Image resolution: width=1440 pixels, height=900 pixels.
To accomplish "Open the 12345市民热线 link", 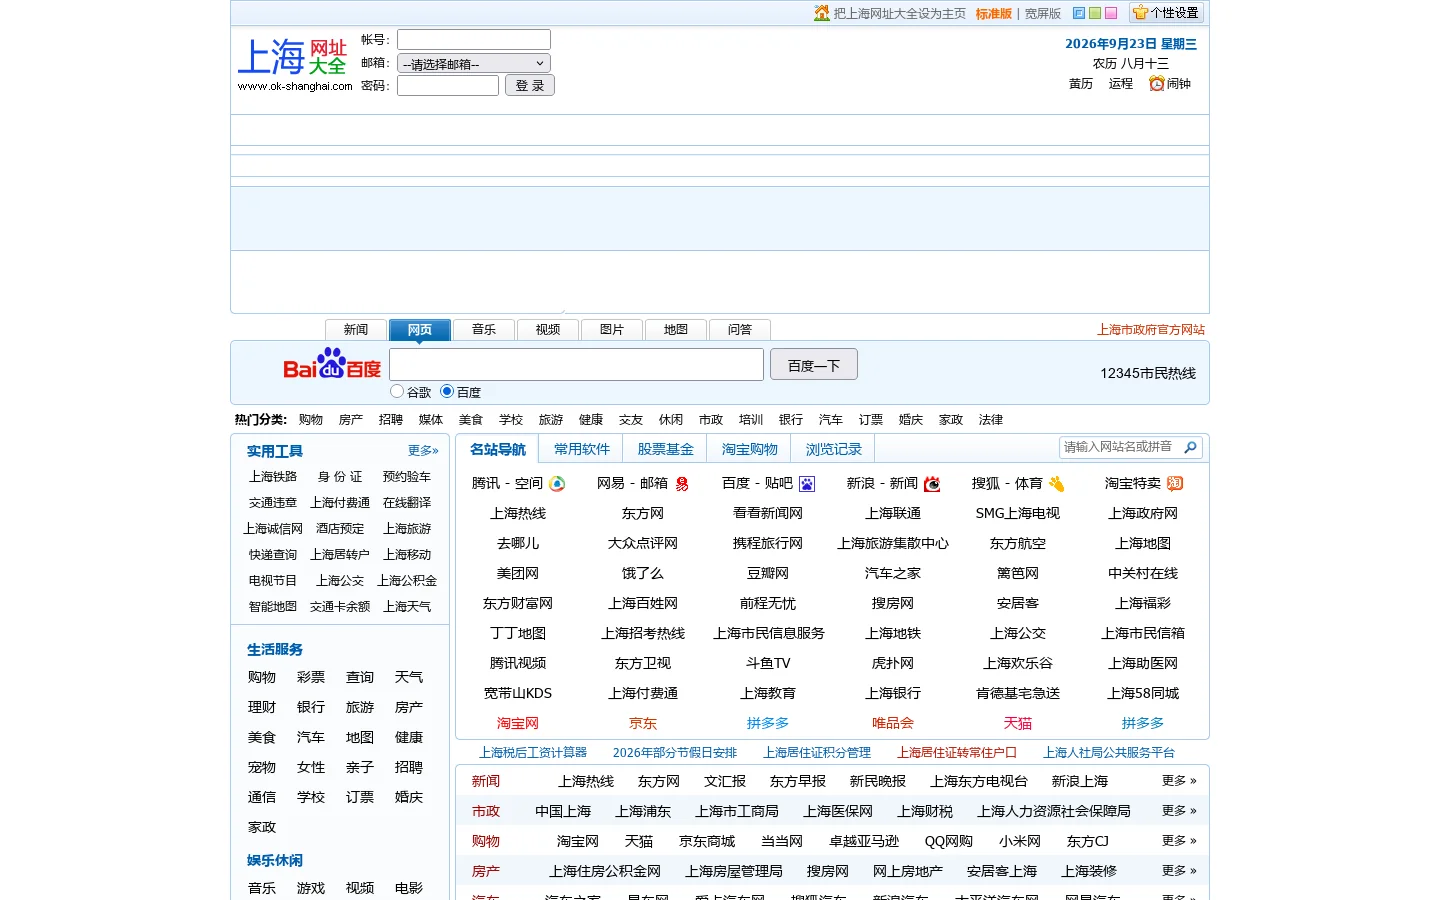I will (1148, 373).
